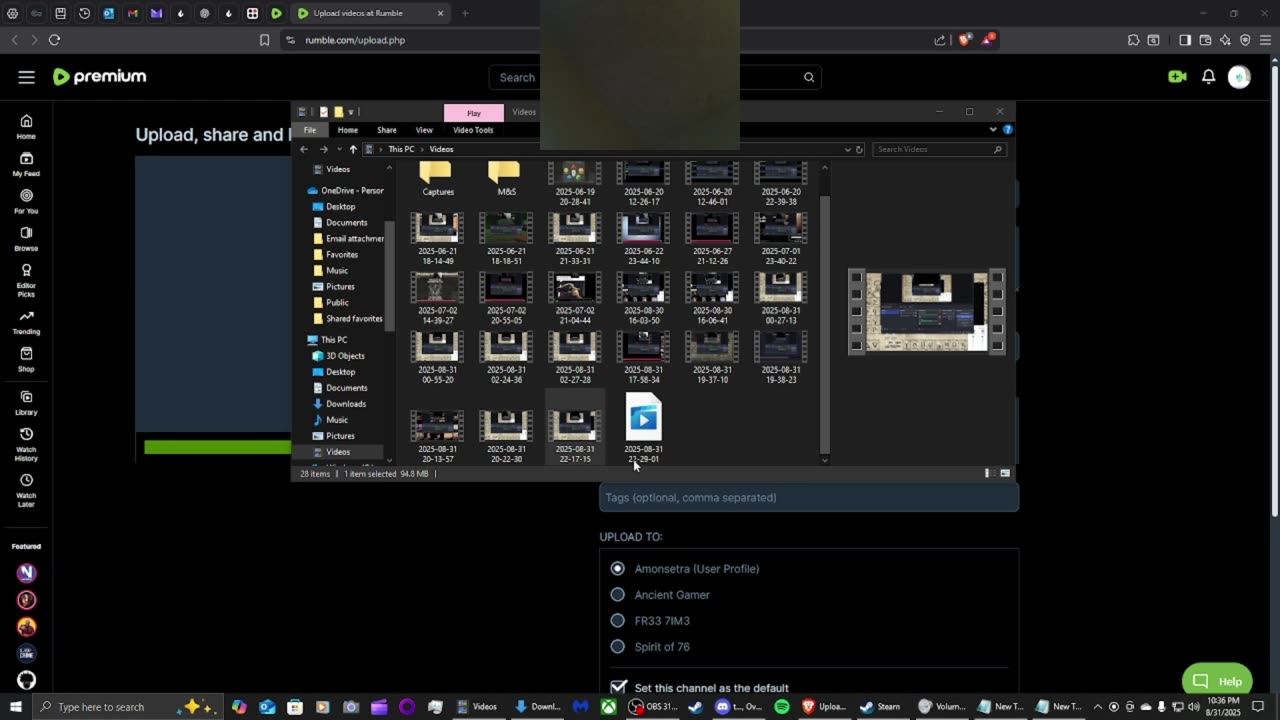Select Amonsetra (User Profile) upload option
The width and height of the screenshot is (1280, 720).
click(x=617, y=569)
